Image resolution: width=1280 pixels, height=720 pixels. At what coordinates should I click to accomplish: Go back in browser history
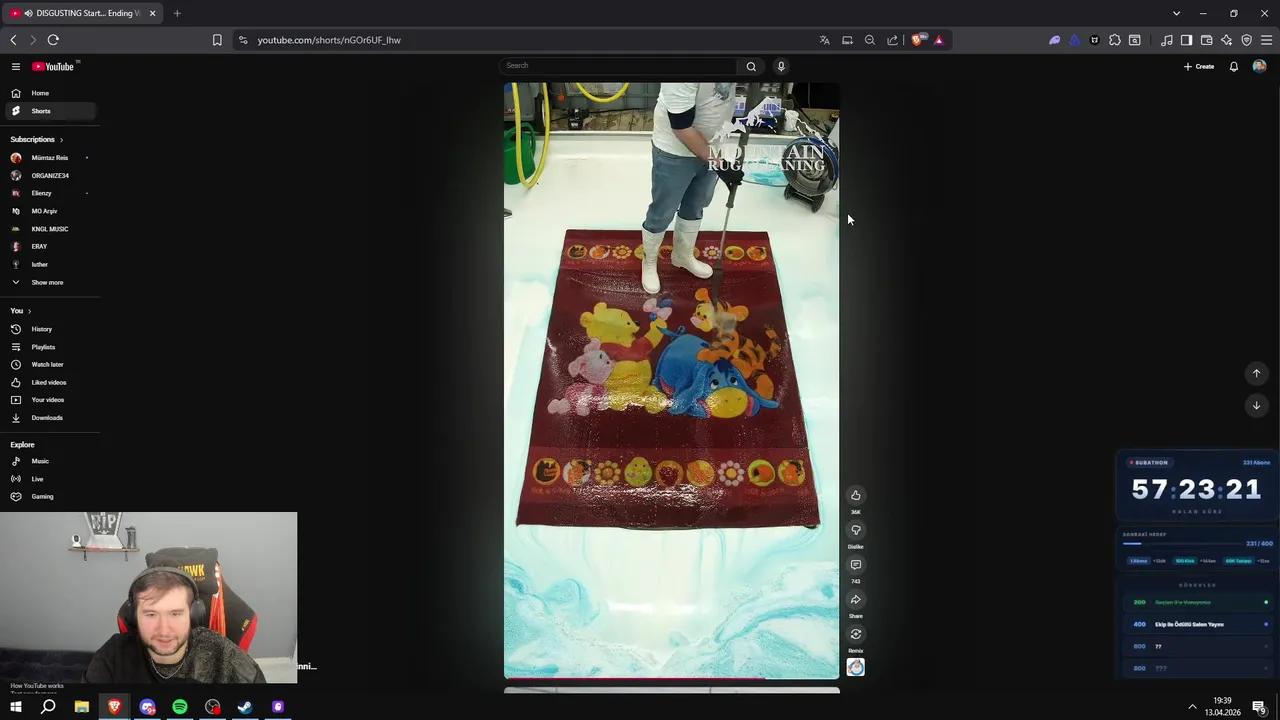click(13, 40)
